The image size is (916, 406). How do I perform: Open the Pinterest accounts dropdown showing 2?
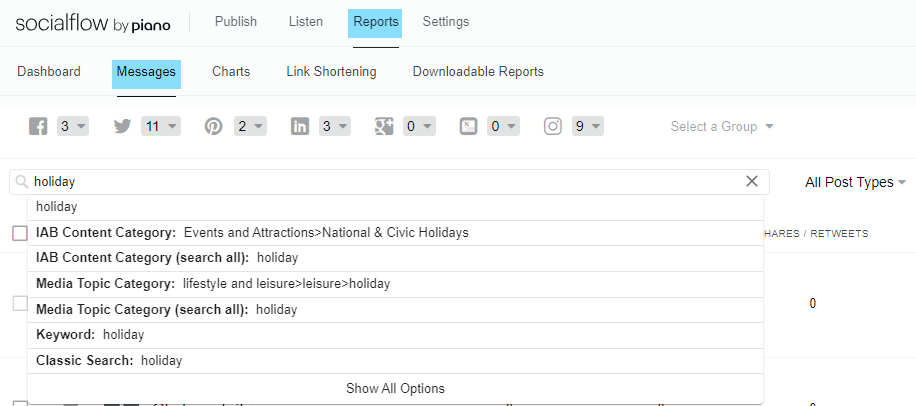[250, 126]
